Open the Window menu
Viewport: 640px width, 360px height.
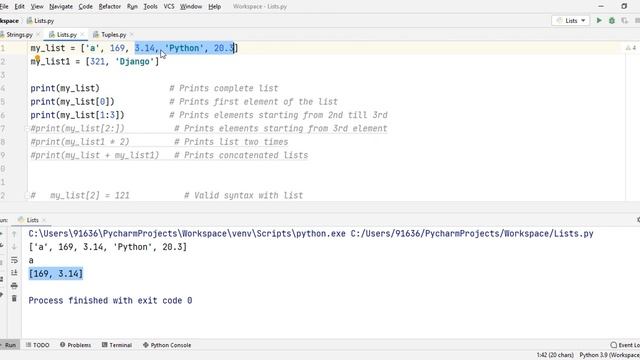(191, 7)
